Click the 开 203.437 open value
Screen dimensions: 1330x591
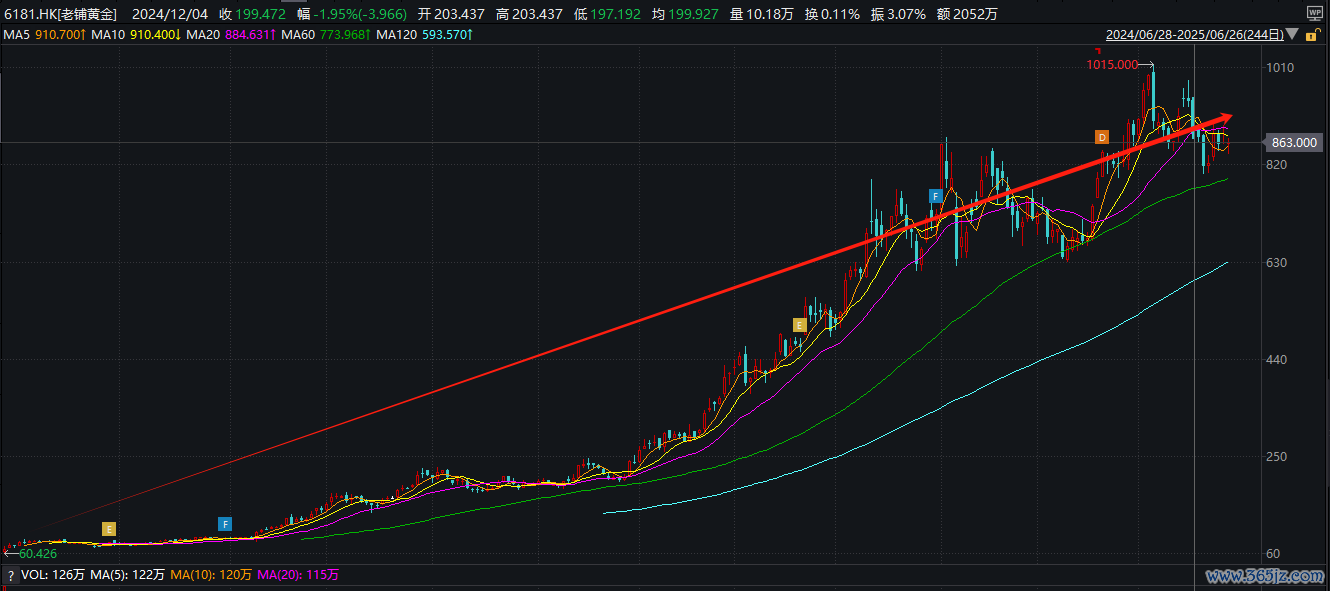point(450,14)
